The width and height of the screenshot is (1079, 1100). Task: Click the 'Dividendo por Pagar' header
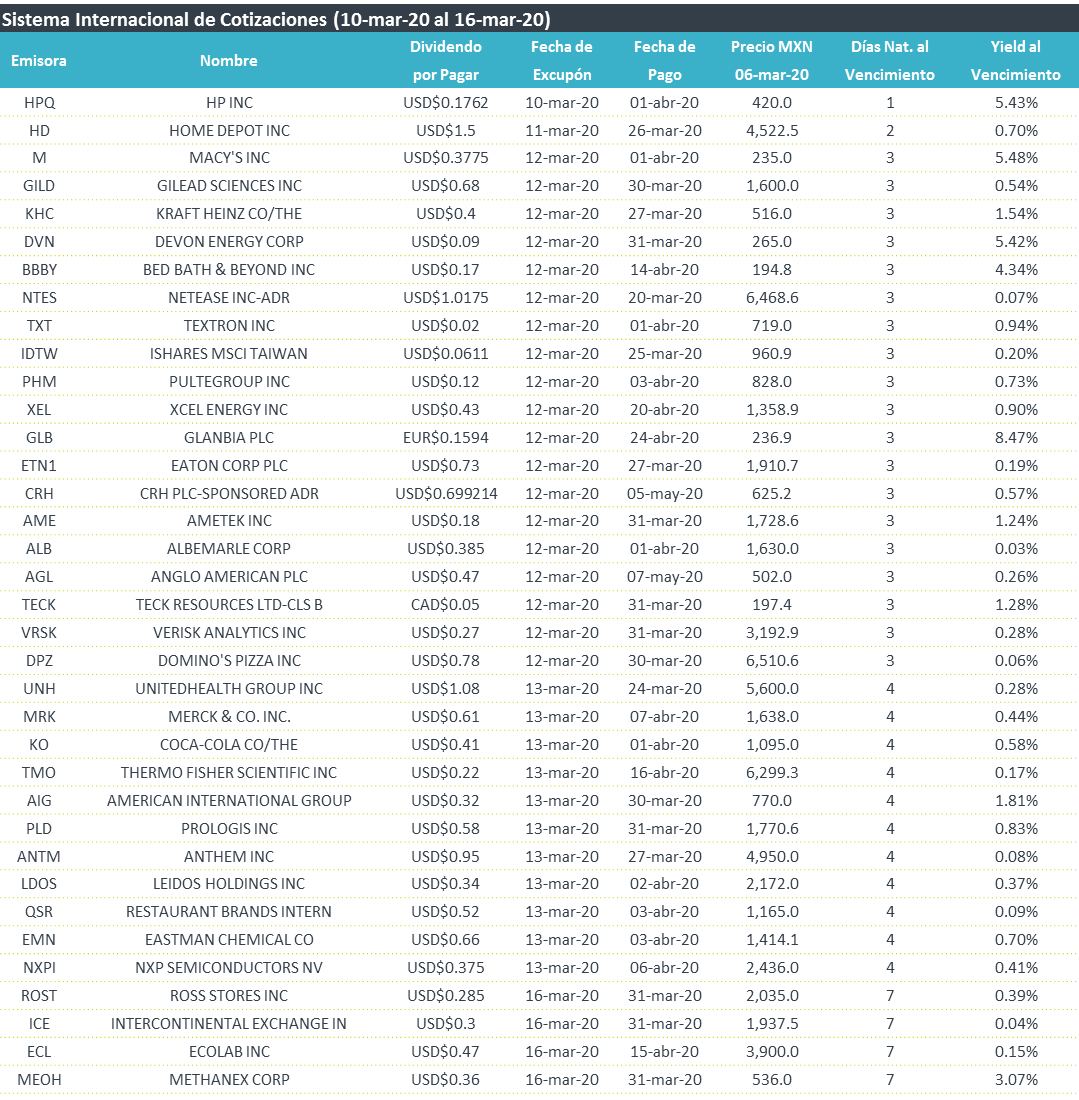tap(445, 61)
